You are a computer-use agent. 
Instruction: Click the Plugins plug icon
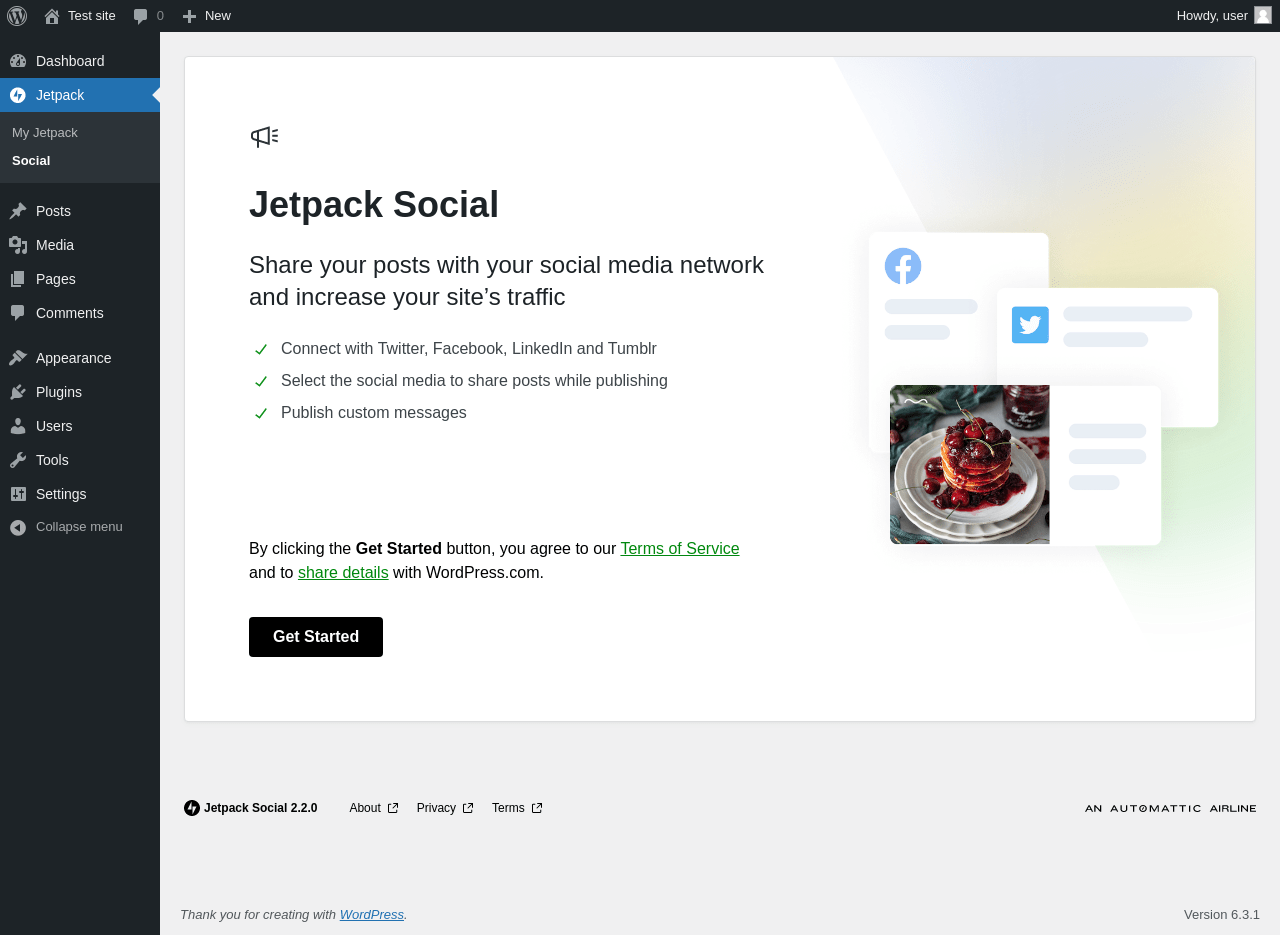click(x=18, y=392)
